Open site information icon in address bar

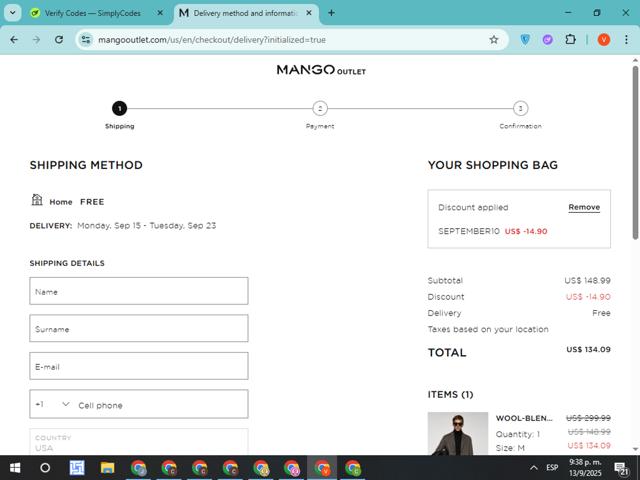(86, 40)
